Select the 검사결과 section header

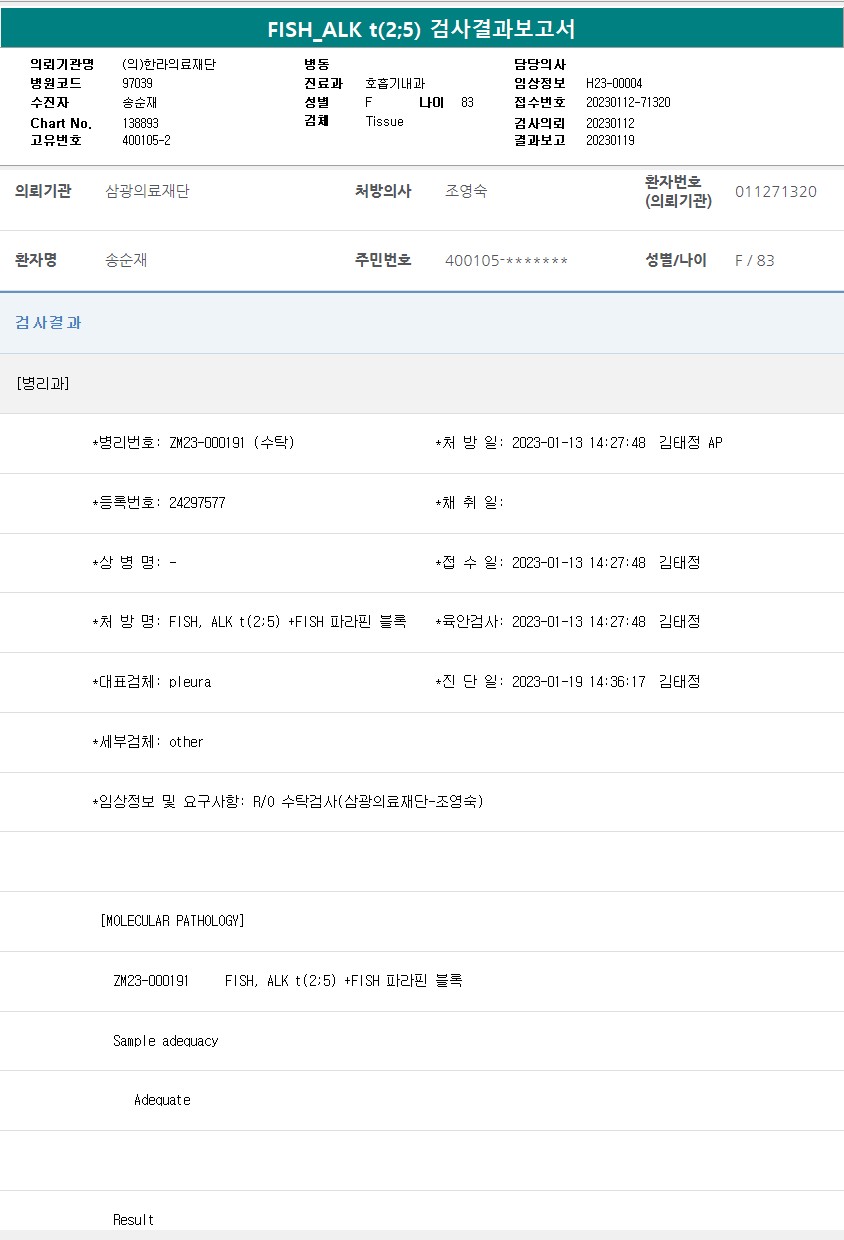coord(48,323)
